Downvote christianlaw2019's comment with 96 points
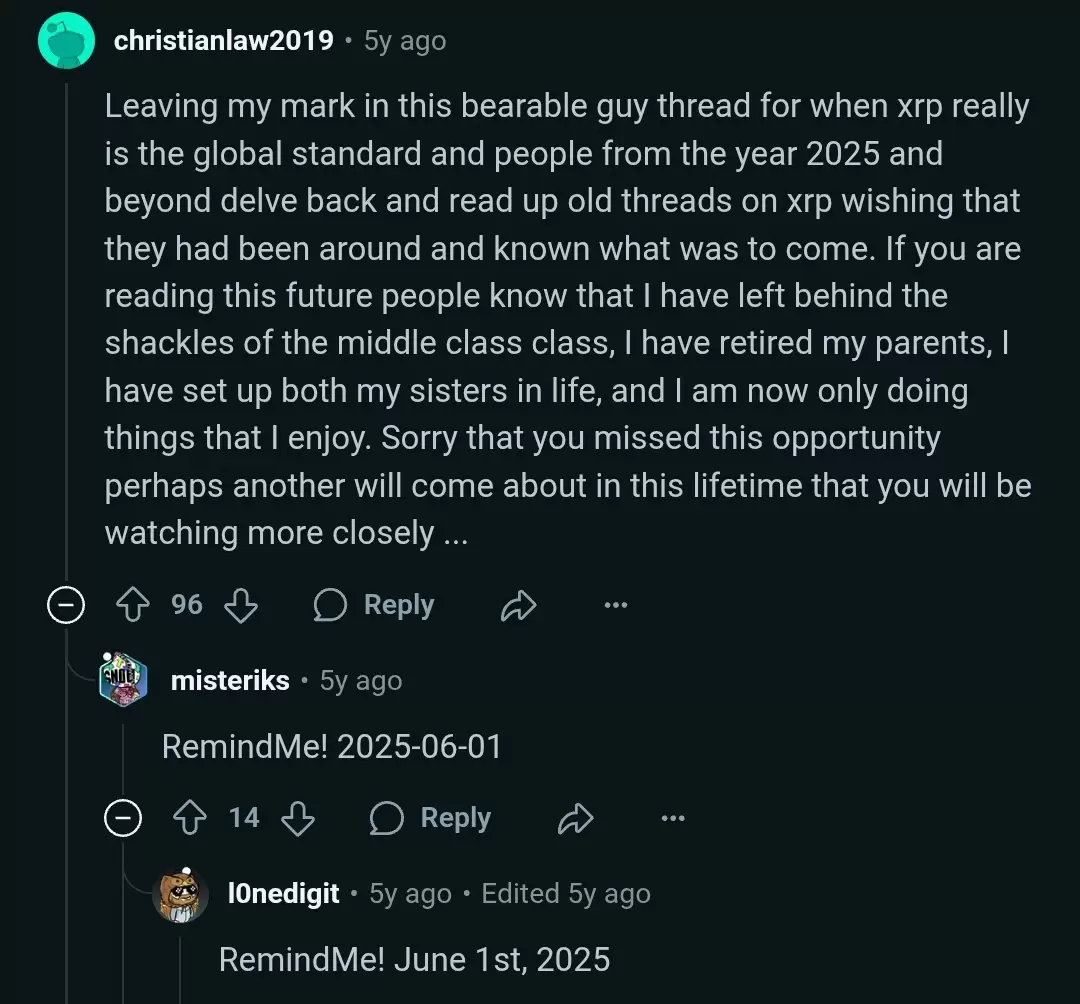Screen dimensions: 1080x1004 click(x=241, y=605)
